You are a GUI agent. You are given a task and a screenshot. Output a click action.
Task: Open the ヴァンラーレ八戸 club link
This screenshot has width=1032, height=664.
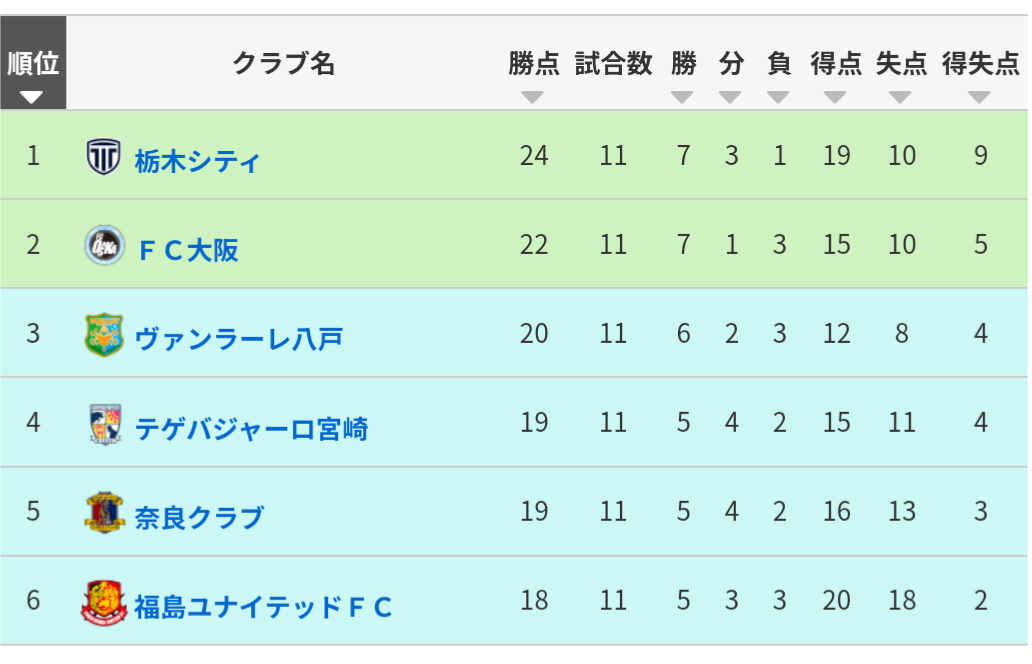coord(239,339)
